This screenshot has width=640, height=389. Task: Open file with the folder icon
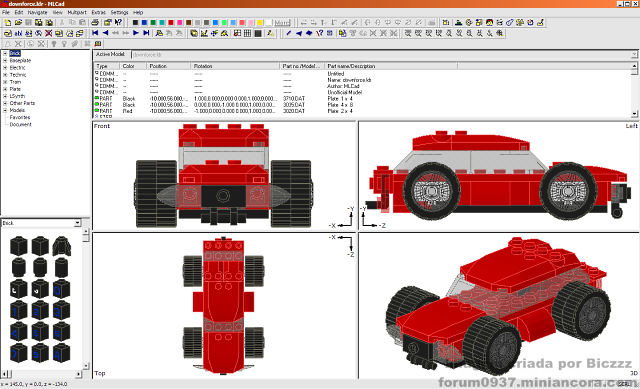(18, 22)
